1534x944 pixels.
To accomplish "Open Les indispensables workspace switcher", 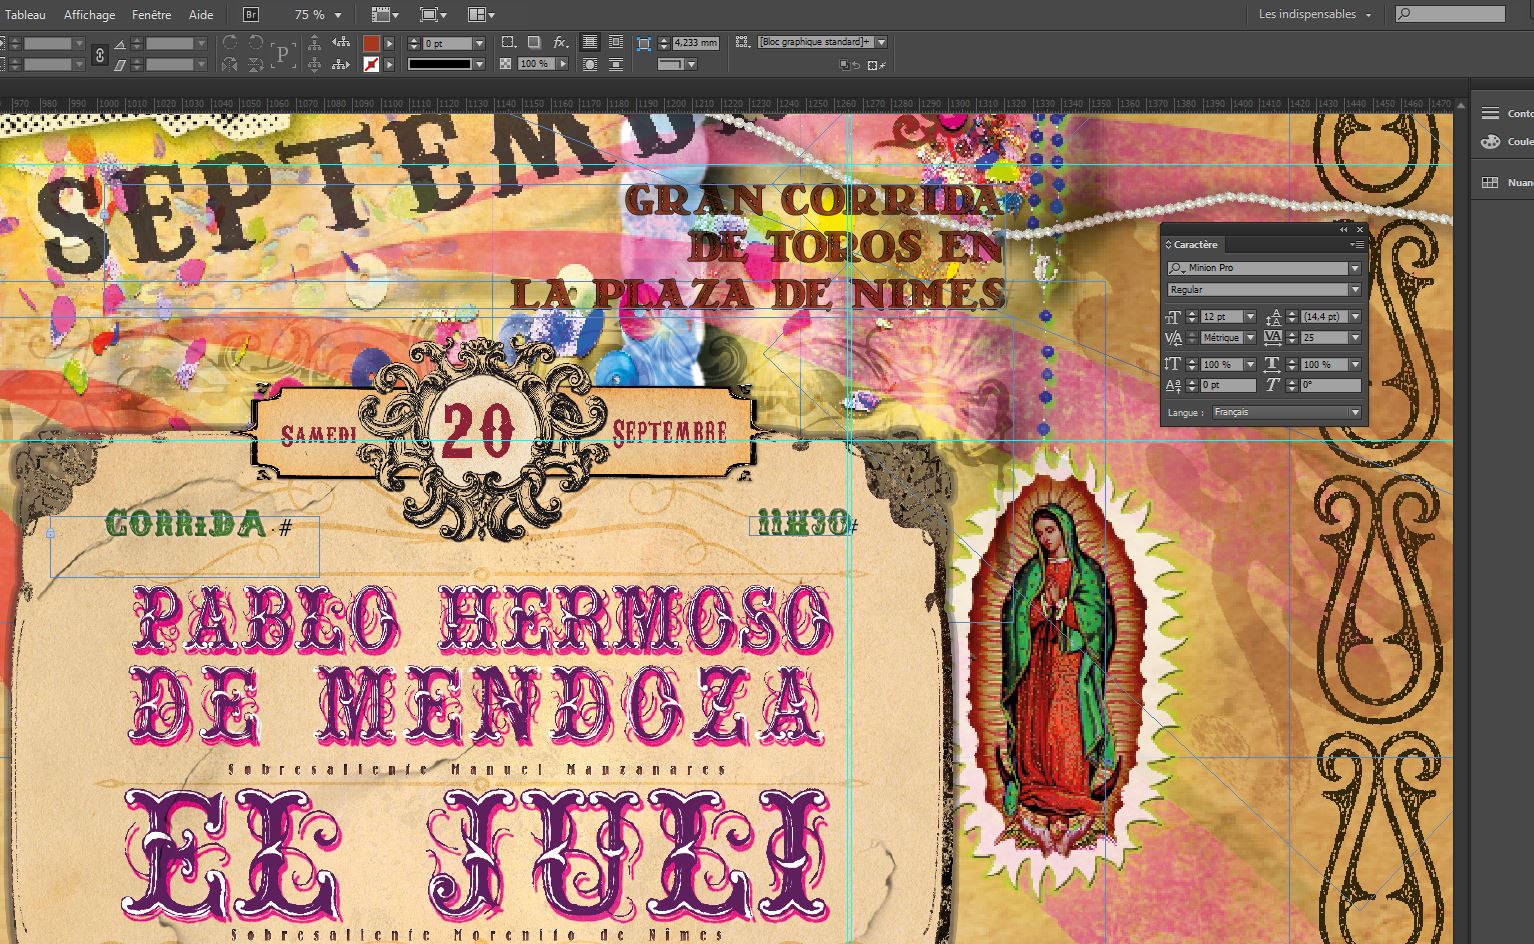I will 1315,14.
